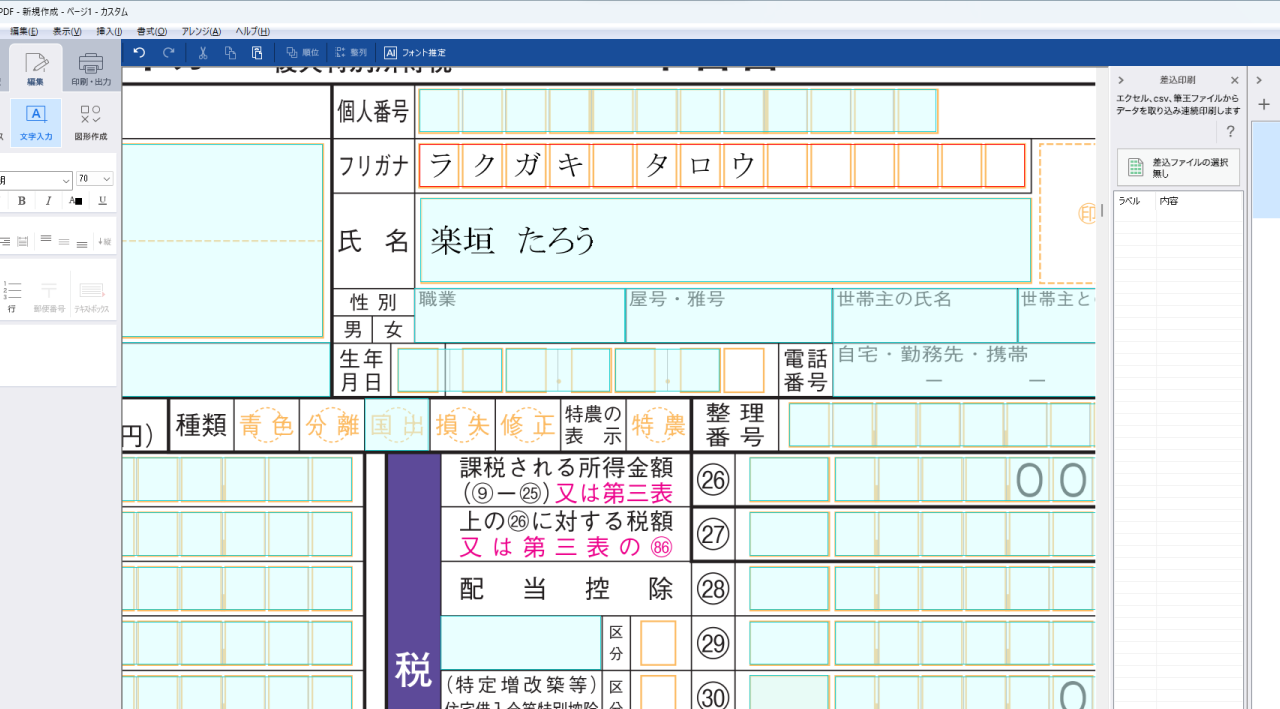
Task: Click the 差込ファイルの選択 button
Action: tap(1178, 167)
